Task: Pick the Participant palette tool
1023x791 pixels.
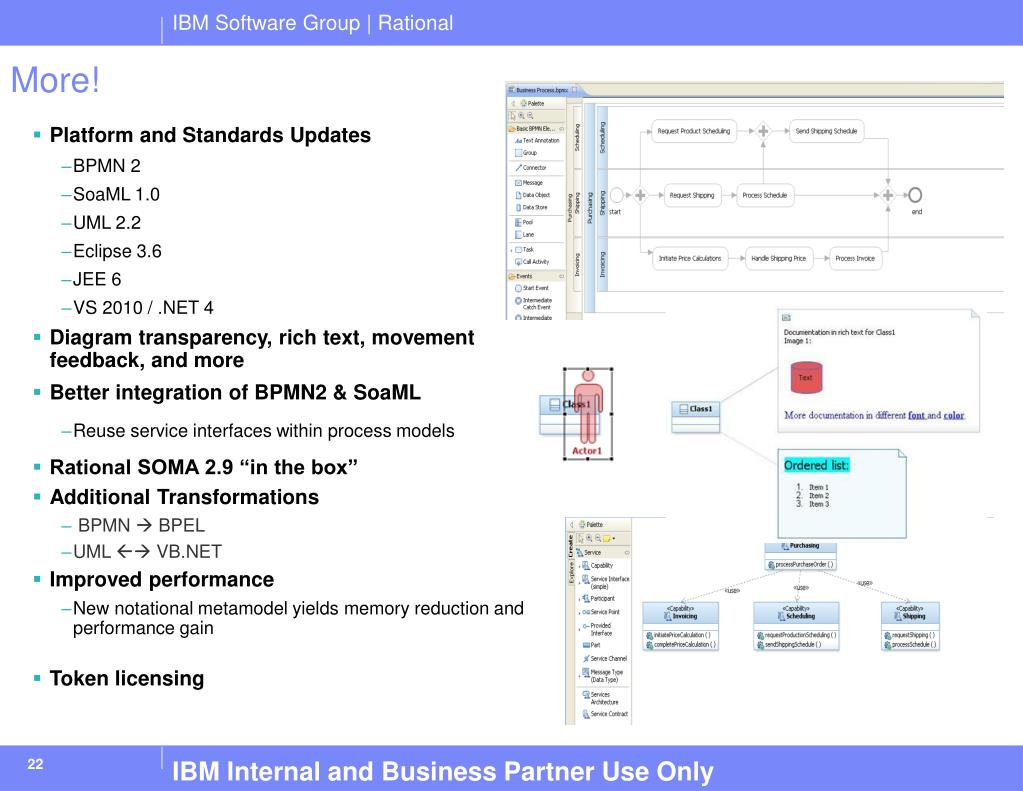Action: 598,598
